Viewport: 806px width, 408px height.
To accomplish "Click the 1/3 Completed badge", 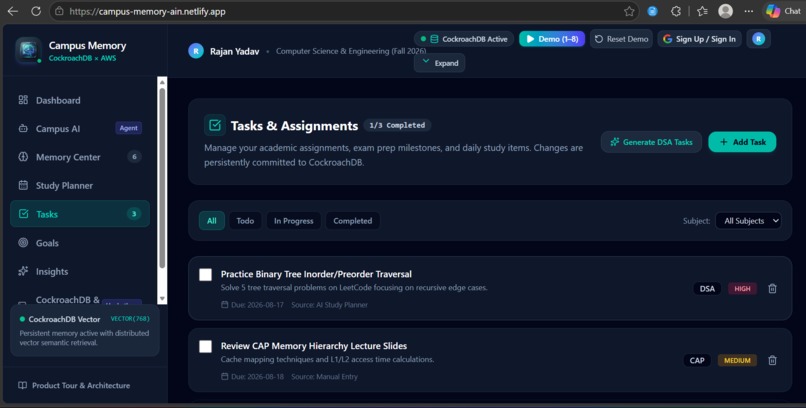I will click(397, 125).
